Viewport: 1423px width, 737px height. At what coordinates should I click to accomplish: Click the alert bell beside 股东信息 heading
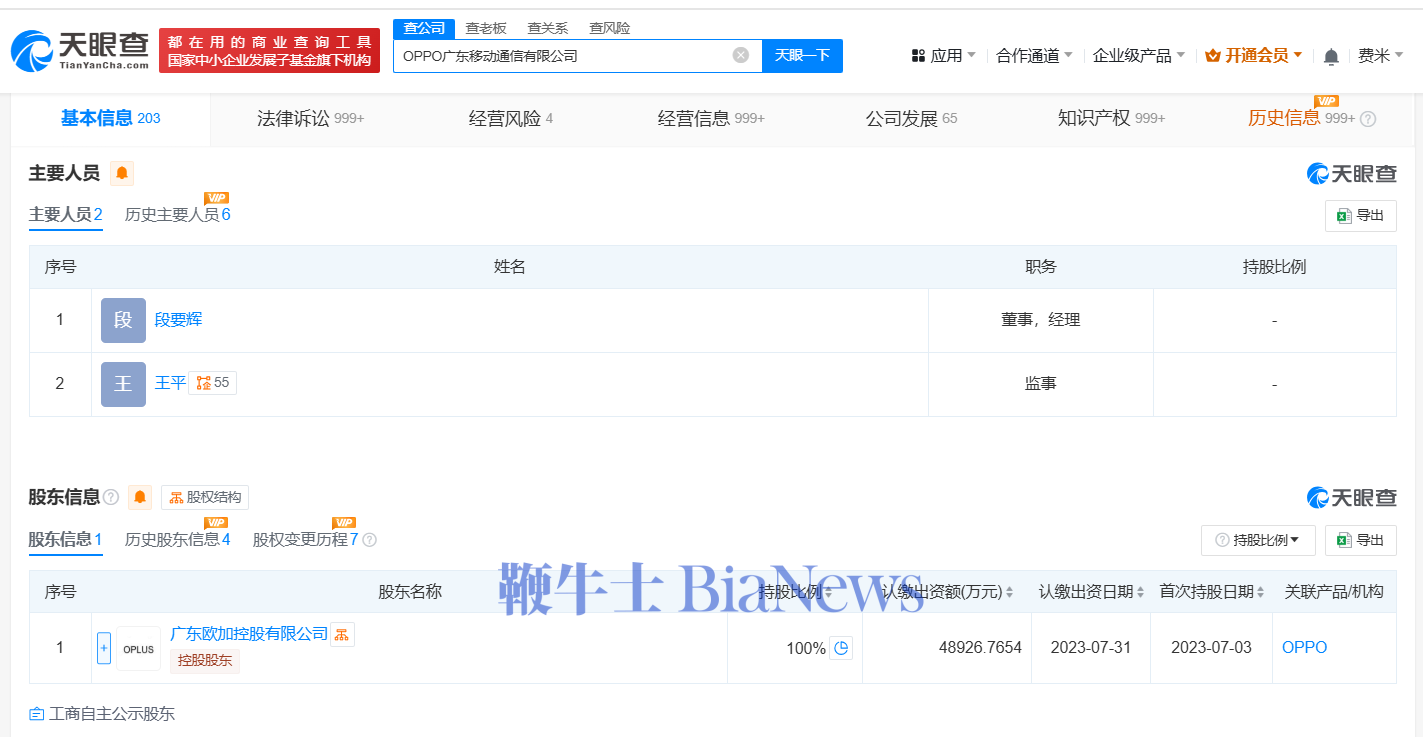point(140,497)
